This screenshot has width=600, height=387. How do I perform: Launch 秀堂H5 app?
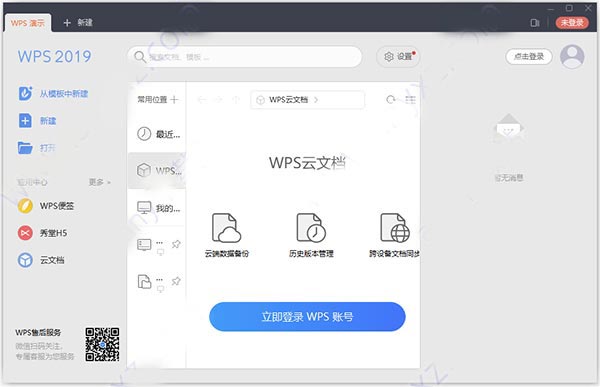[42, 233]
